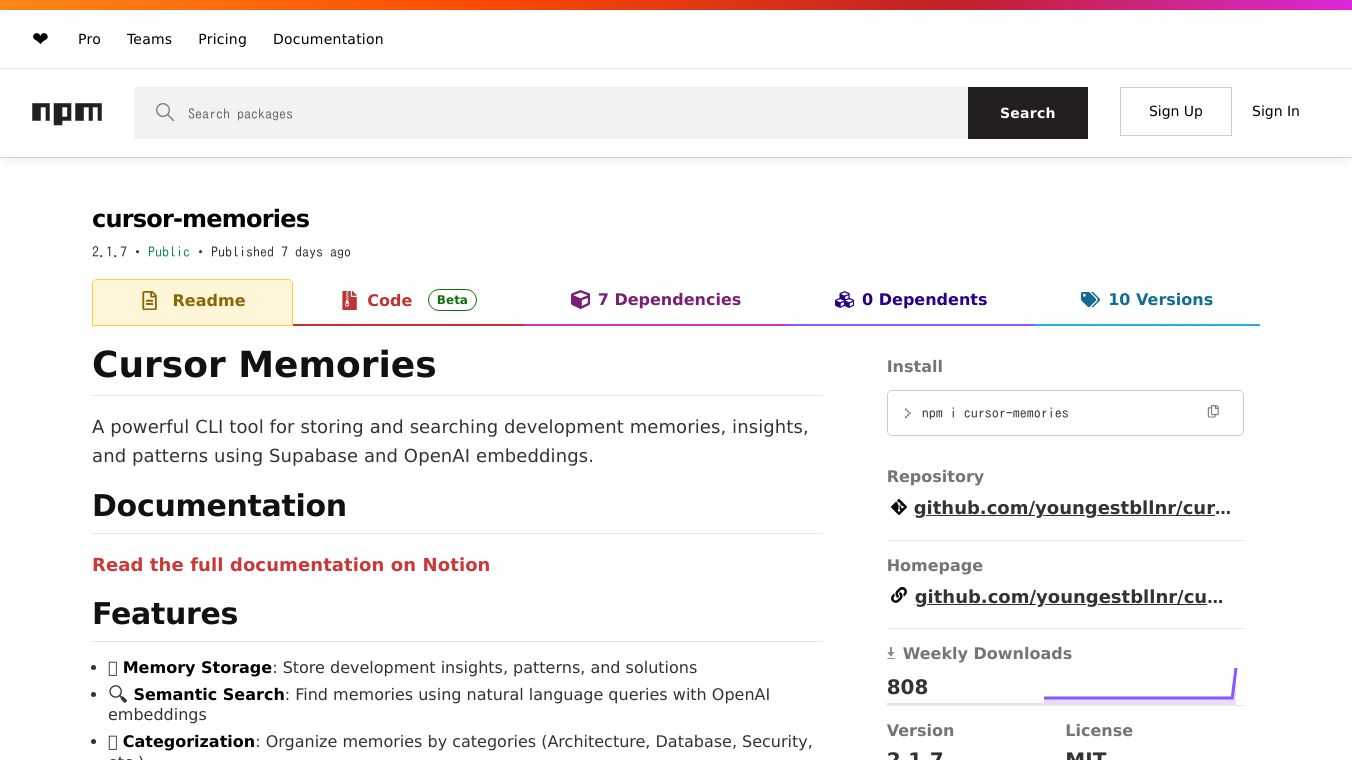
Task: Click the Public label under package name
Action: pos(169,252)
